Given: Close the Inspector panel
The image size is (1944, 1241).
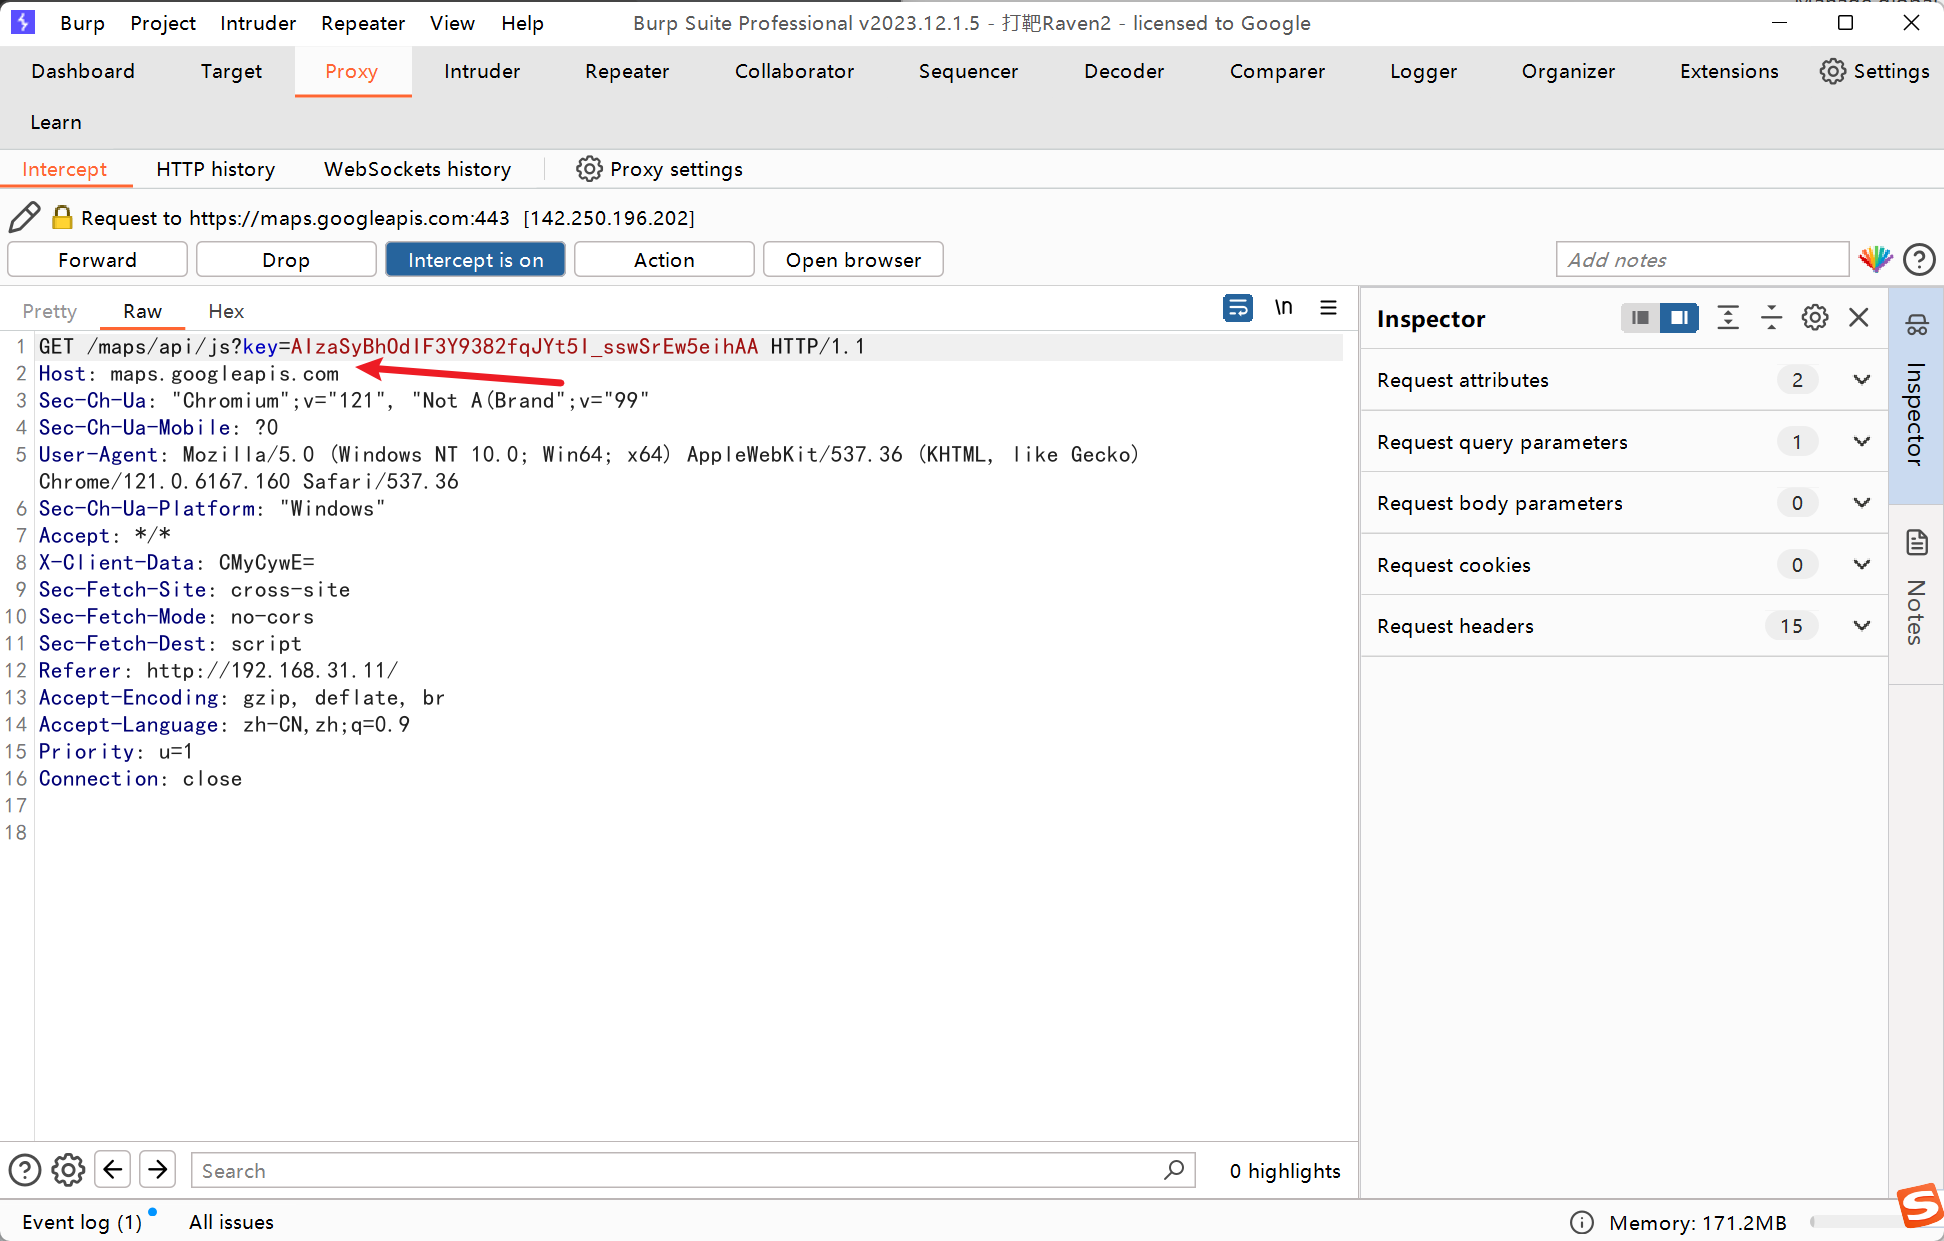Looking at the screenshot, I should click(x=1859, y=318).
